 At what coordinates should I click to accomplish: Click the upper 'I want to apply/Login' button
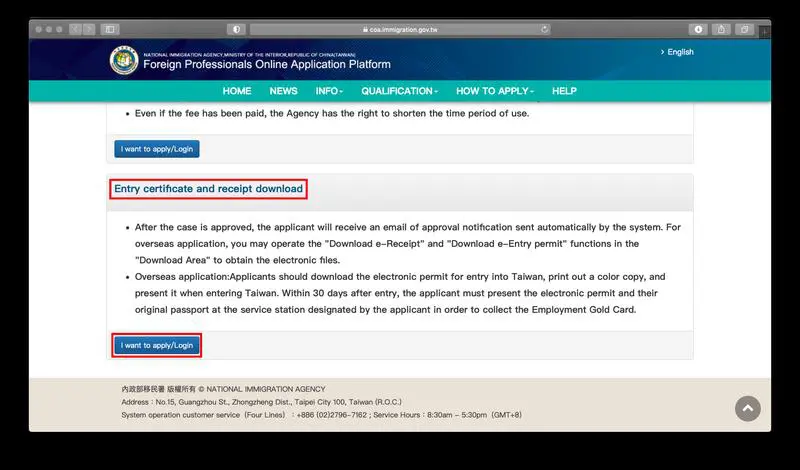coord(157,148)
